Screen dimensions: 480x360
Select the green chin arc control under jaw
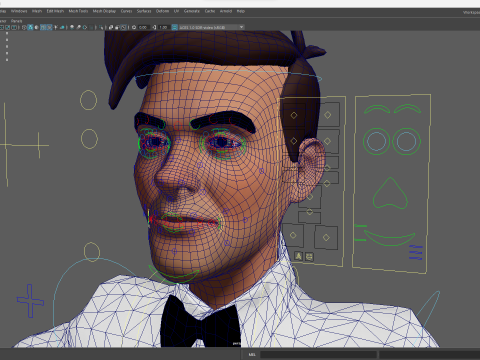point(173,274)
